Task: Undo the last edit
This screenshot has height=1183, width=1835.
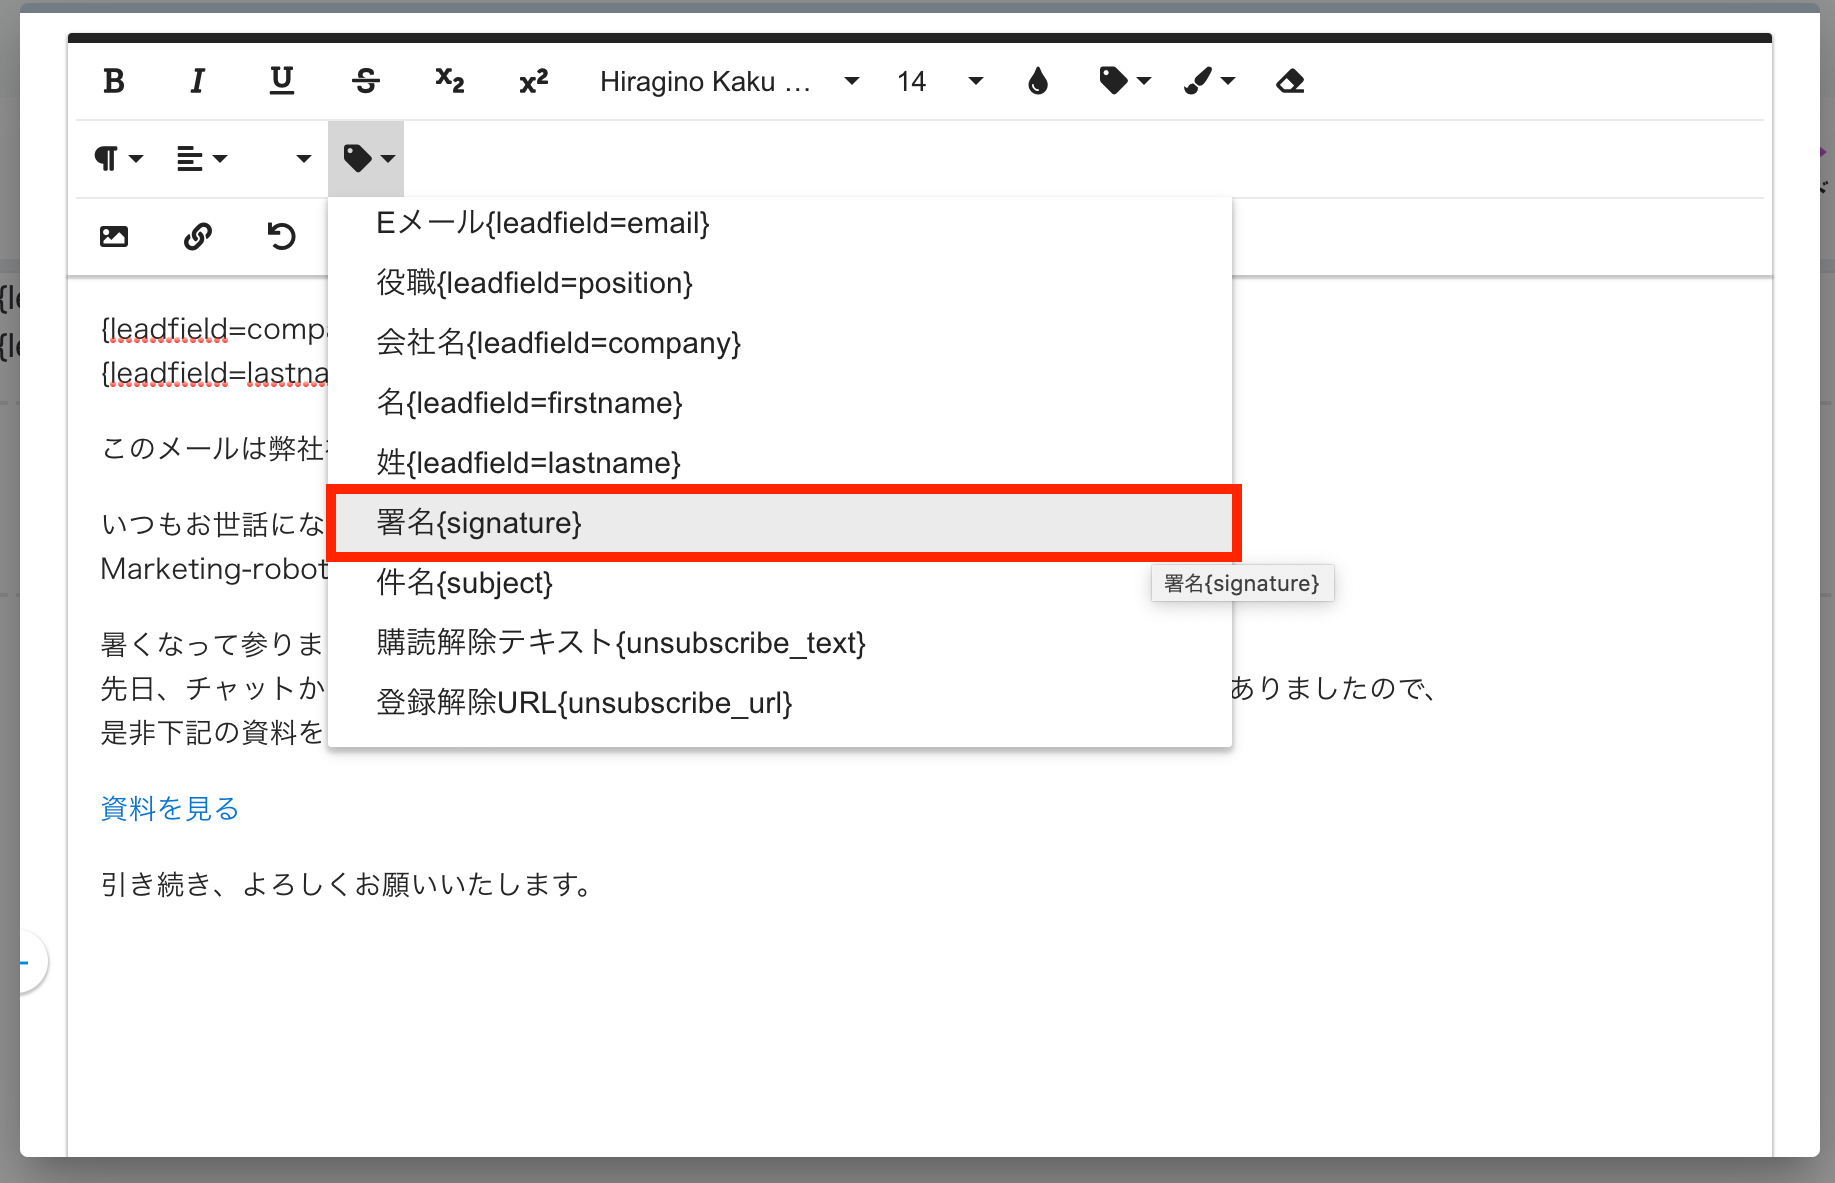Action: point(282,237)
